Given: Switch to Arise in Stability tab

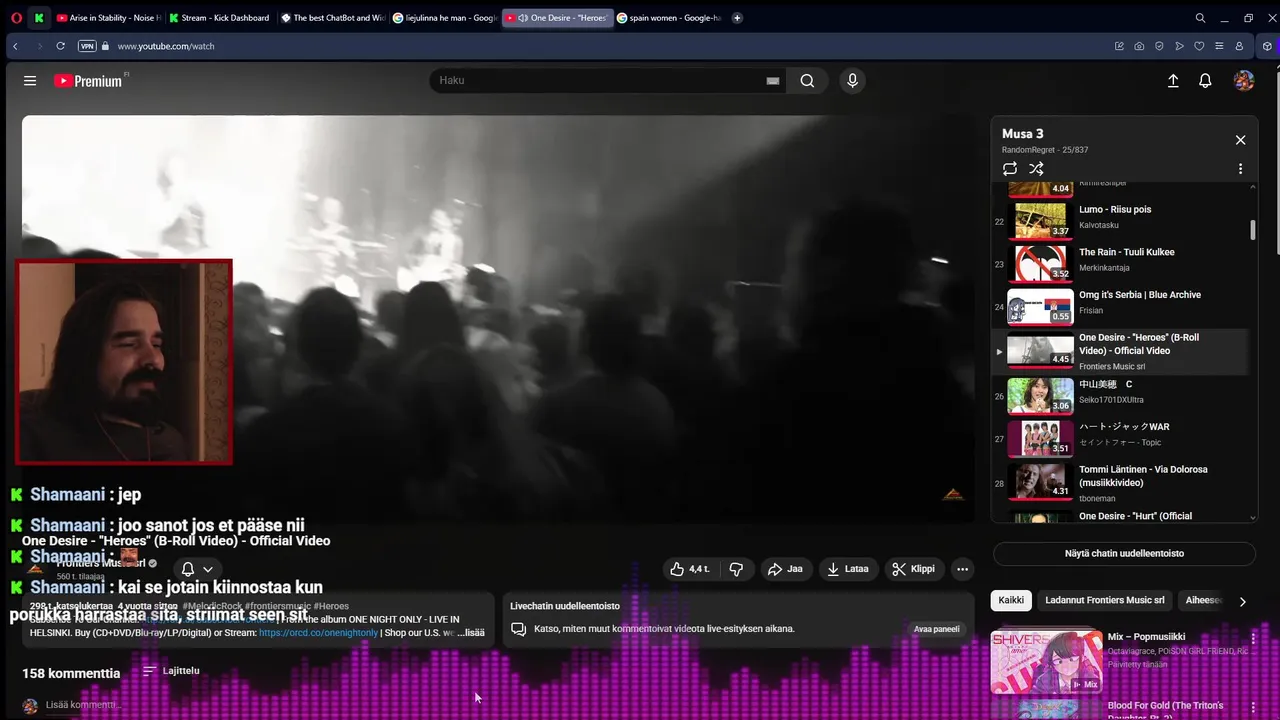Looking at the screenshot, I should click(x=108, y=18).
